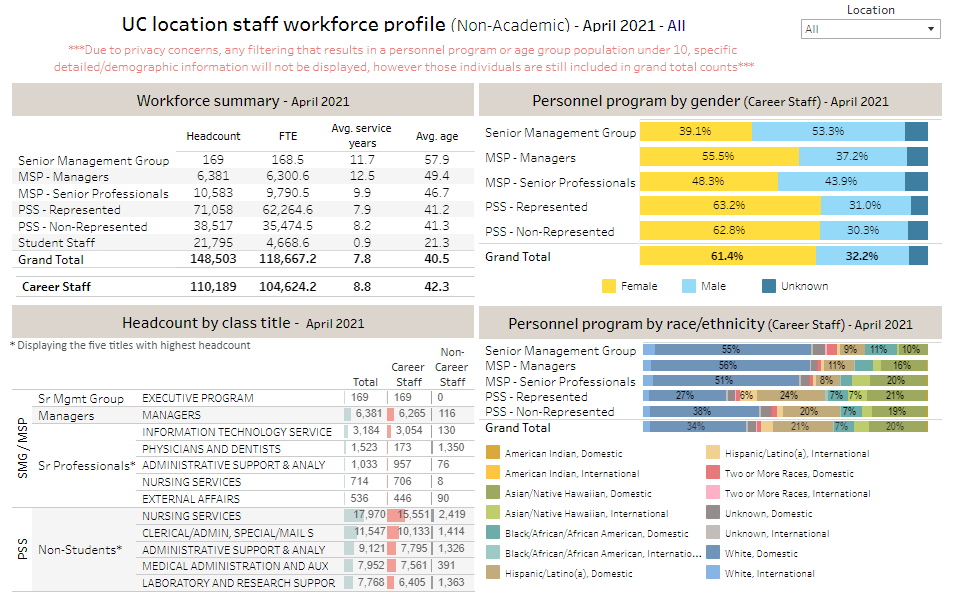This screenshot has width=958, height=596.
Task: Select Career Staff headcount 110,189
Action: 213,287
